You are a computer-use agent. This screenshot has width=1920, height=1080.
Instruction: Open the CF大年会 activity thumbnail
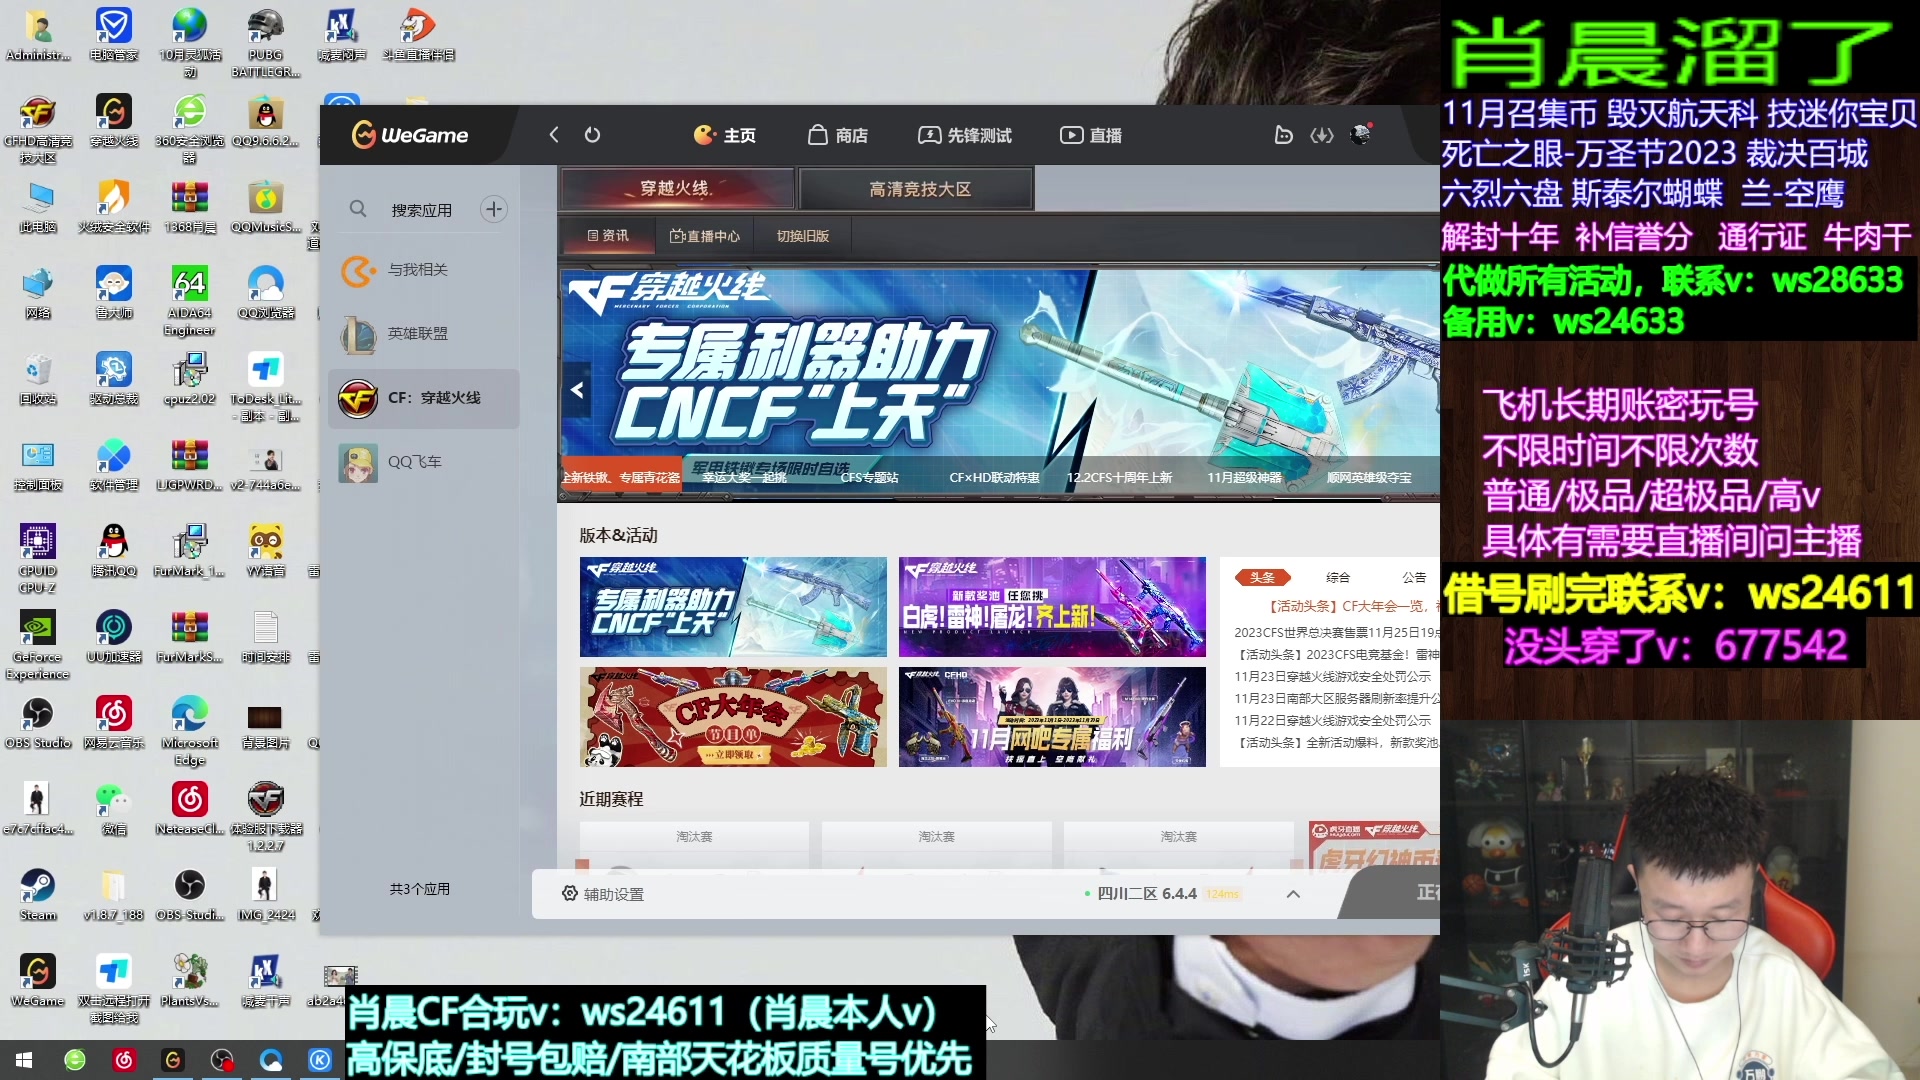(x=733, y=717)
